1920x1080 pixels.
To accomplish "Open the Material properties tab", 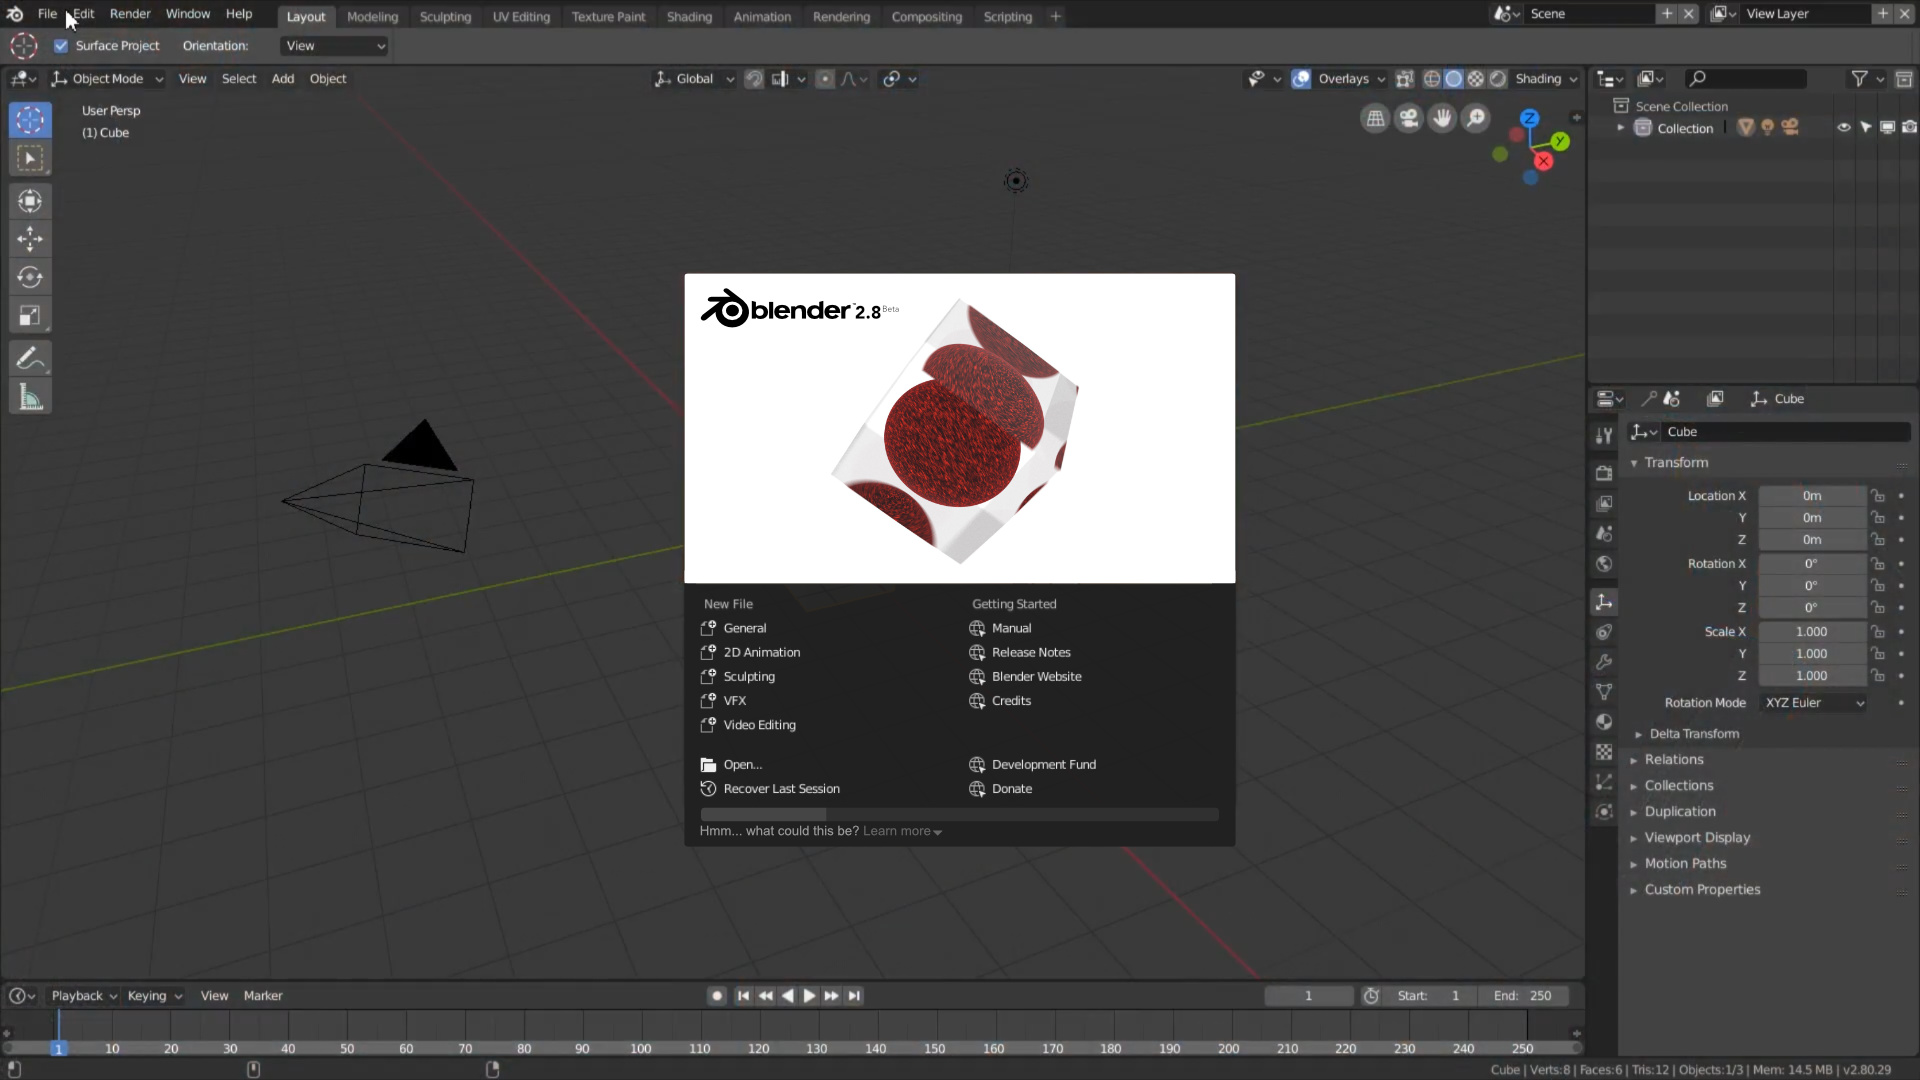I will (x=1604, y=722).
